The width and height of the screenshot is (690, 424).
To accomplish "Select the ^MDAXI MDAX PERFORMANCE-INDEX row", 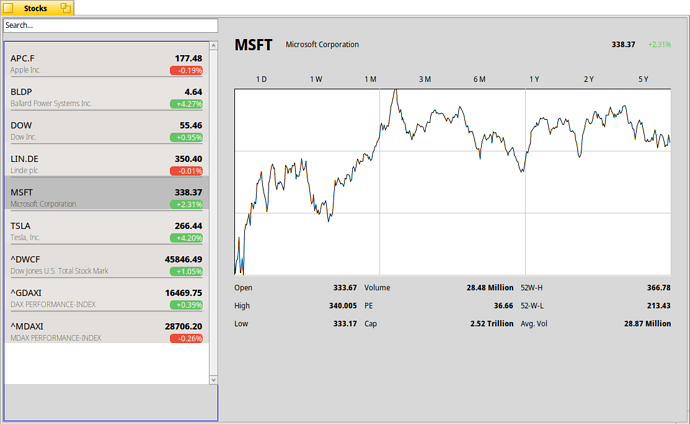I will coord(107,327).
